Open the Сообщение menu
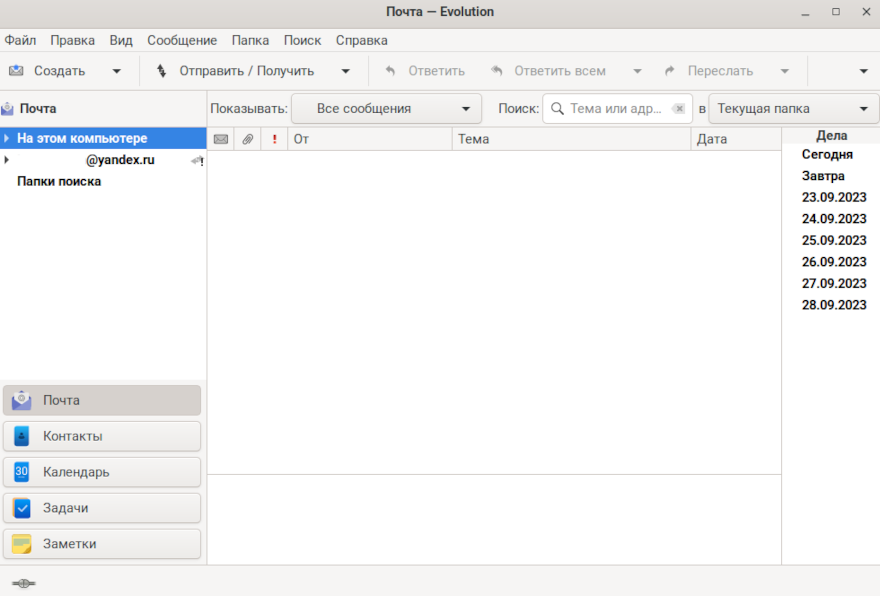Viewport: 880px width, 596px height. pyautogui.click(x=182, y=40)
